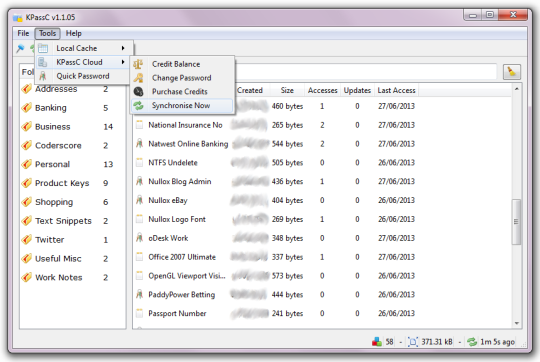The width and height of the screenshot is (540, 362).
Task: Click the blue pin toolbar icon
Action: pyautogui.click(x=21, y=49)
